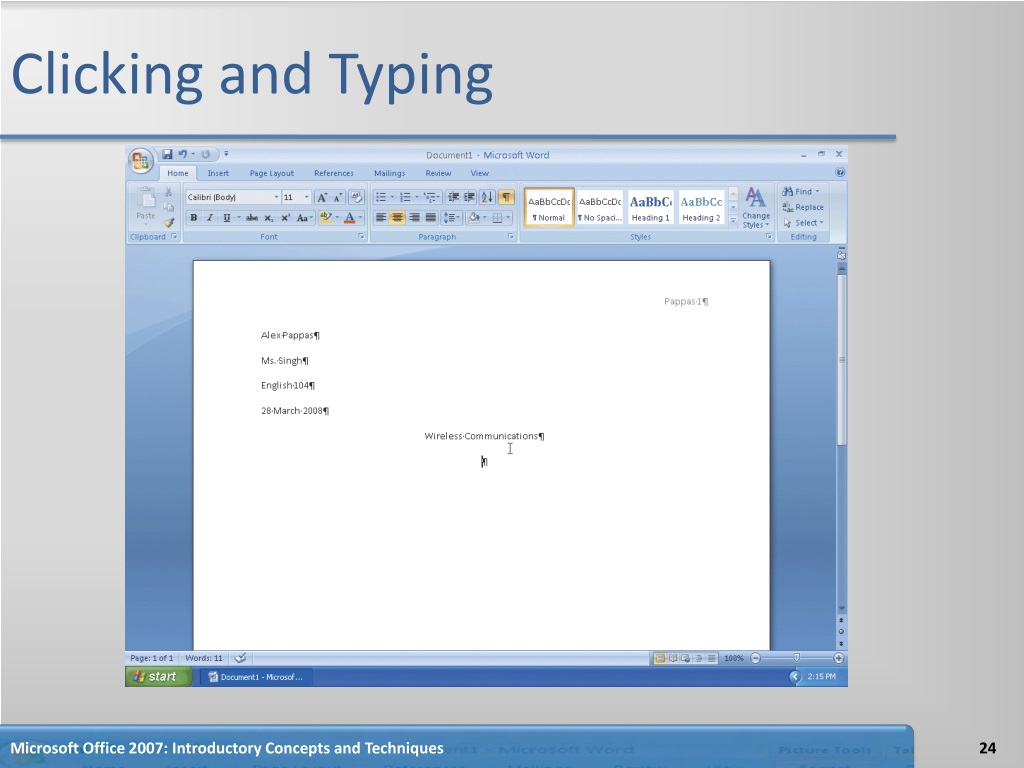The width and height of the screenshot is (1024, 768).
Task: Toggle Center alignment
Action: point(397,218)
